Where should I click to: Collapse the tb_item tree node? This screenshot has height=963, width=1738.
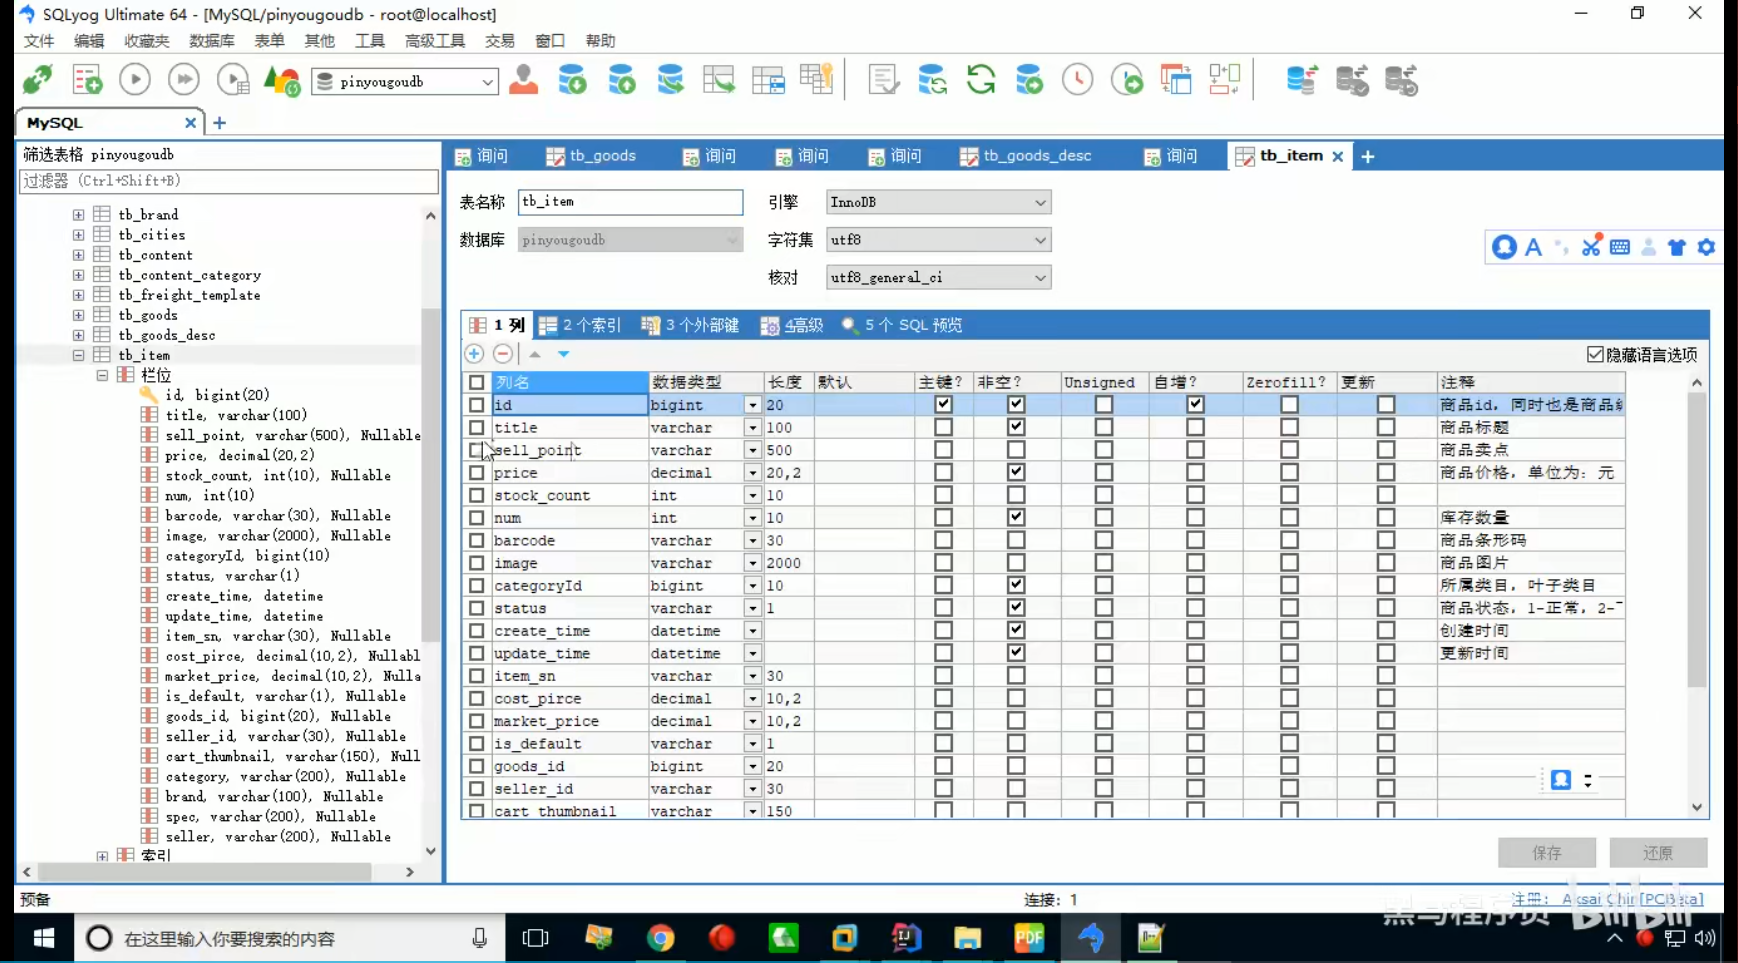click(78, 355)
